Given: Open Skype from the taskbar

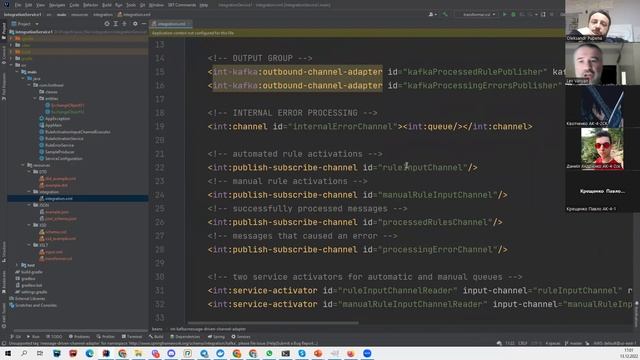Looking at the screenshot, I should pyautogui.click(x=302, y=353).
